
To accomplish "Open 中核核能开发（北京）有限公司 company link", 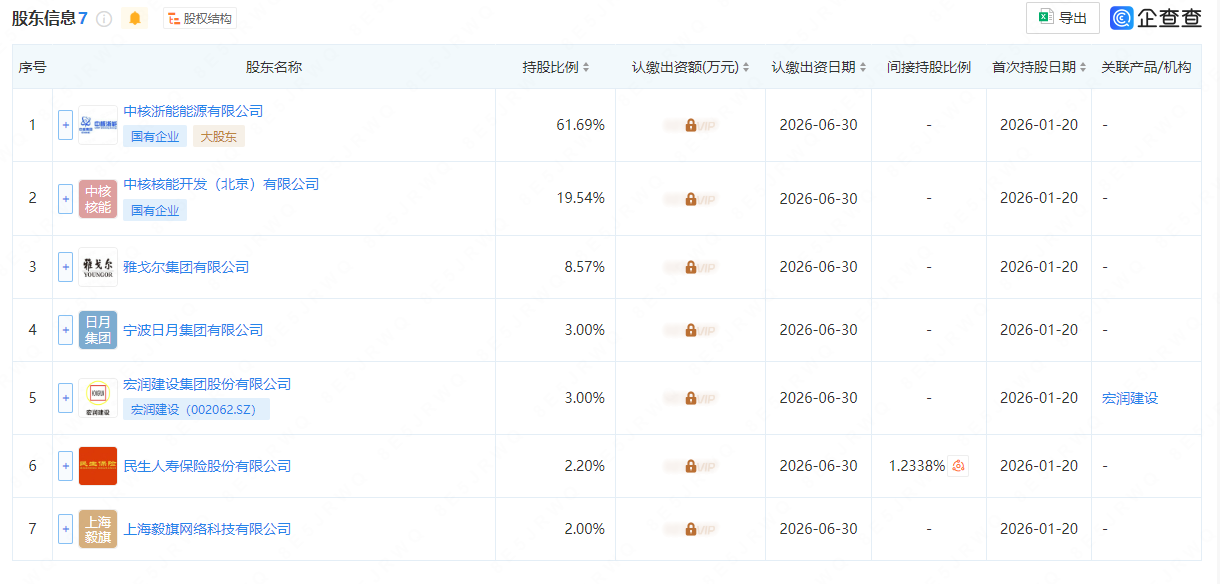I will tap(221, 184).
